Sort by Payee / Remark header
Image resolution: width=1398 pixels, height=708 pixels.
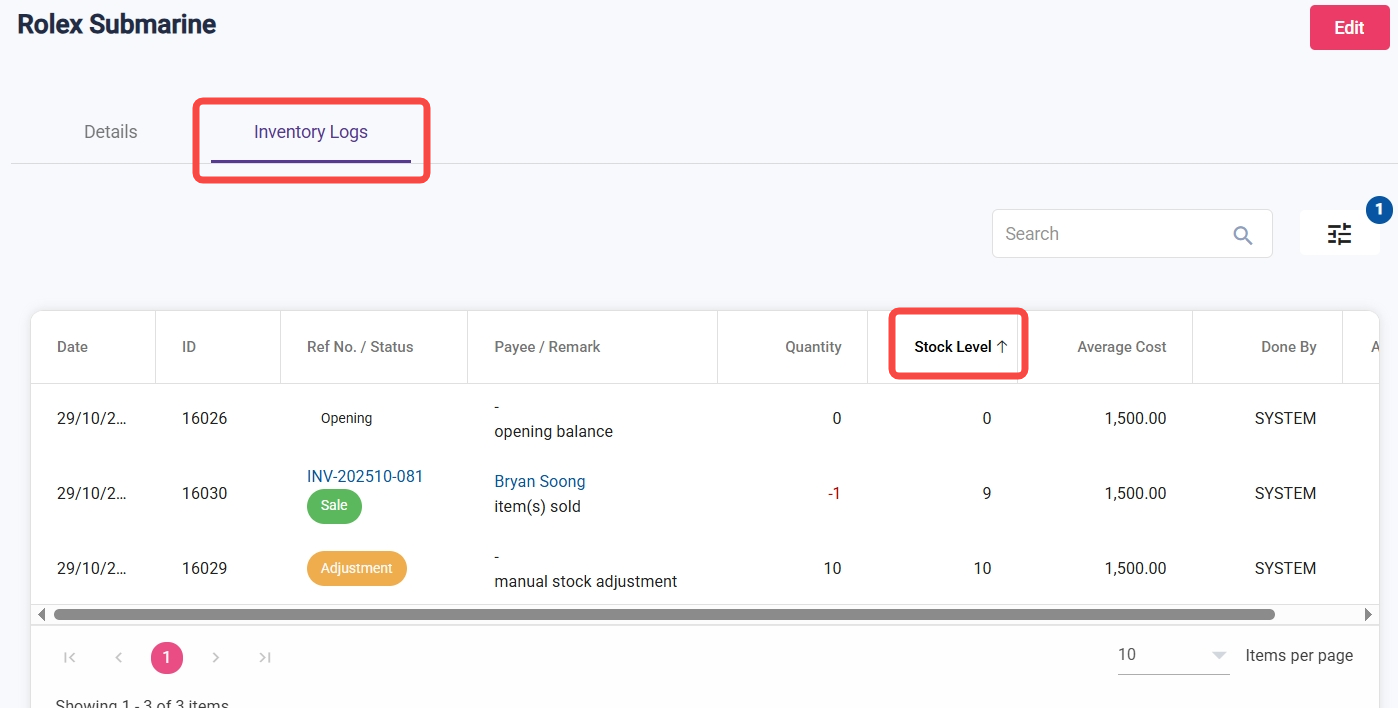[547, 347]
